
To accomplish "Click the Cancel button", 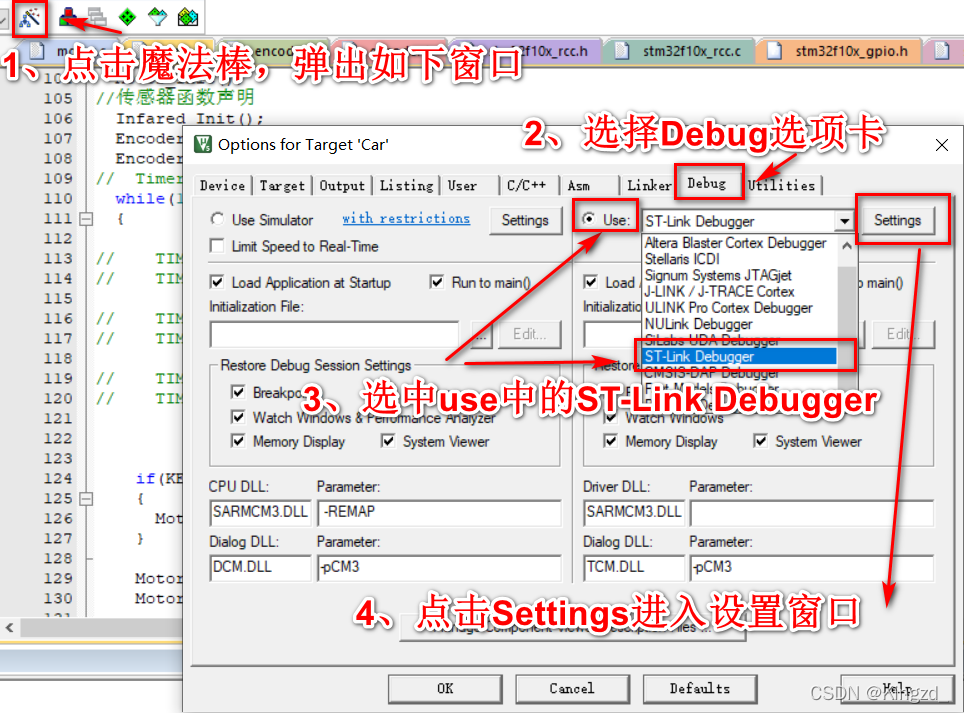I will coord(572,689).
